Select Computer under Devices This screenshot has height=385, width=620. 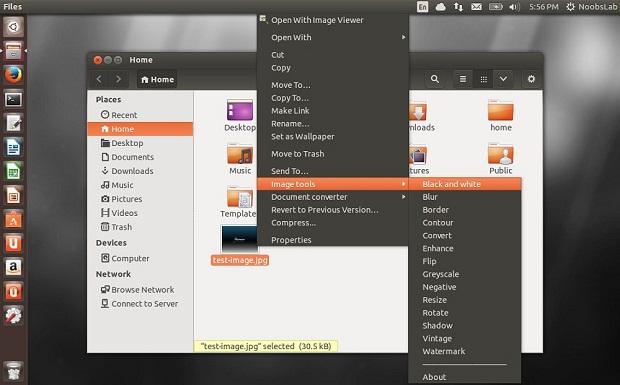(140, 259)
